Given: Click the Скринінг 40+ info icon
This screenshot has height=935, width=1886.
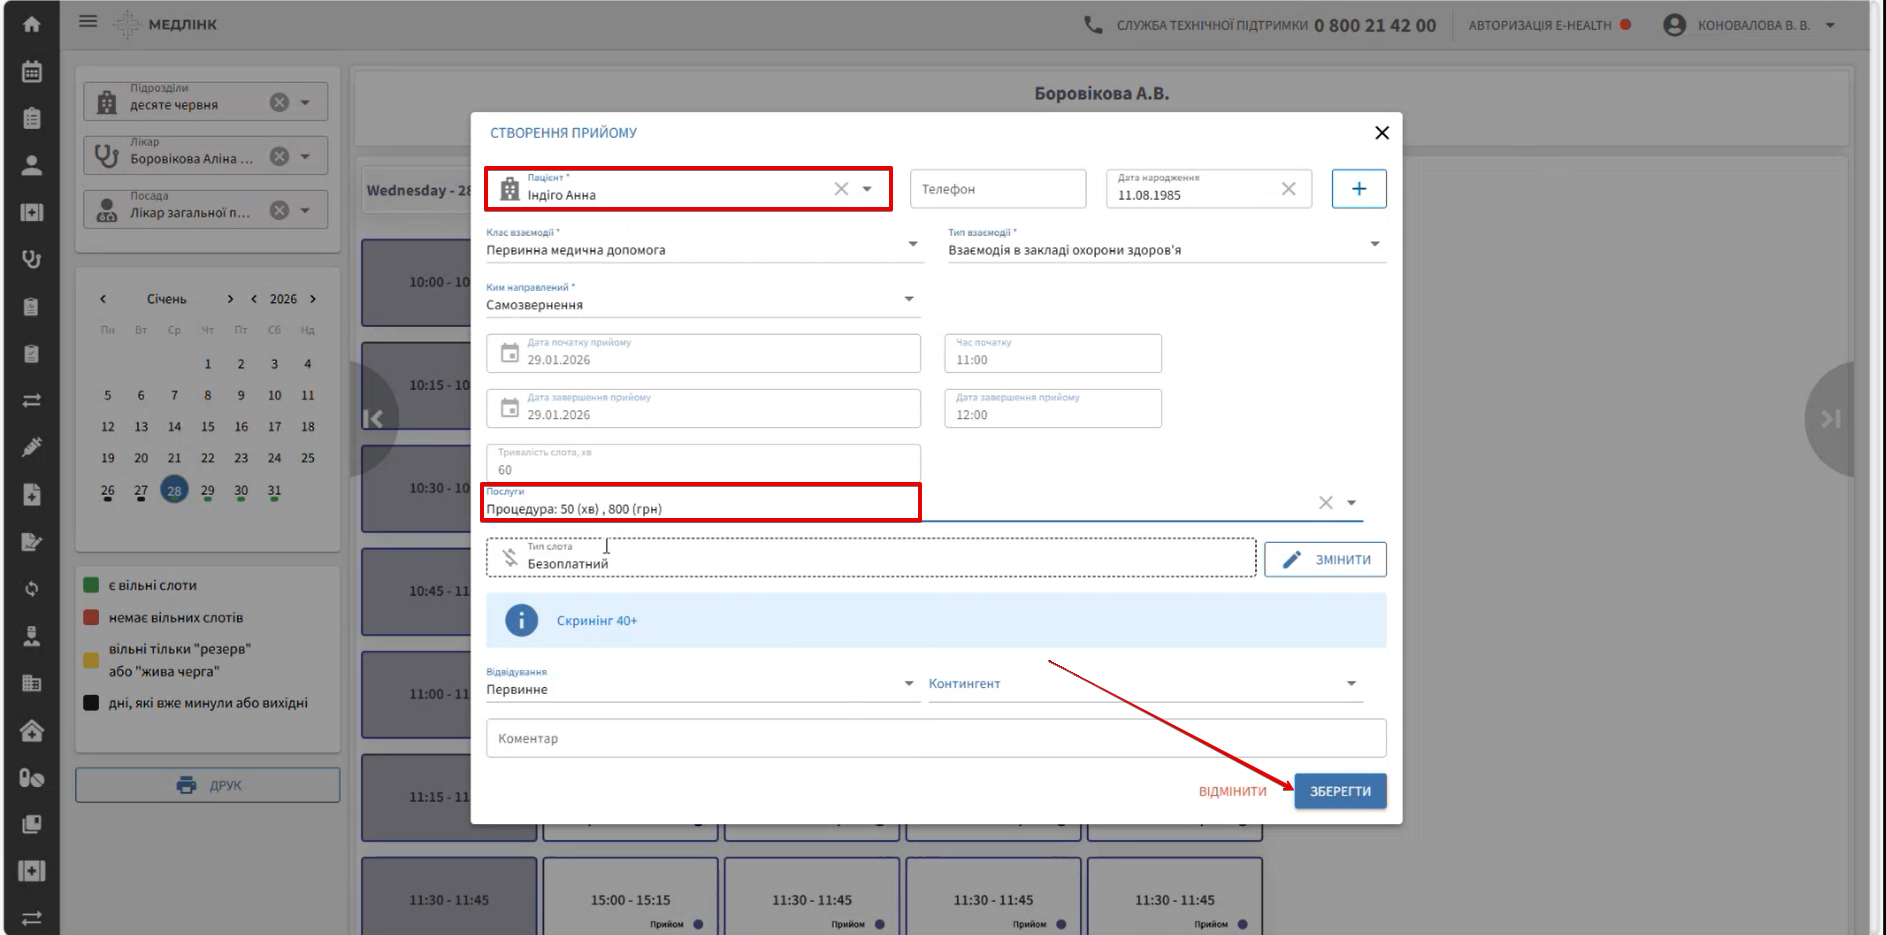Looking at the screenshot, I should click(521, 620).
